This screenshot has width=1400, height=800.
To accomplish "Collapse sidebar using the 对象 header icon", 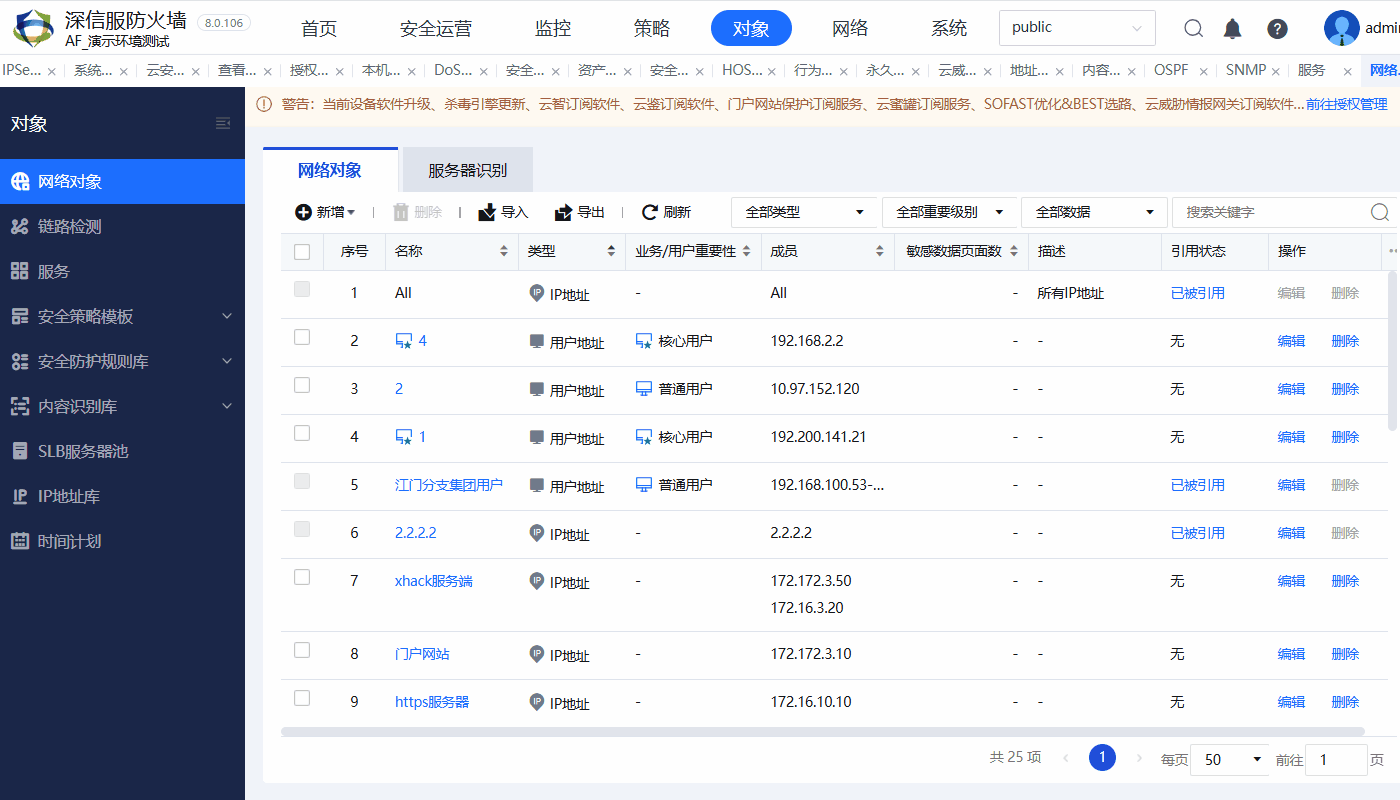I will (x=223, y=123).
